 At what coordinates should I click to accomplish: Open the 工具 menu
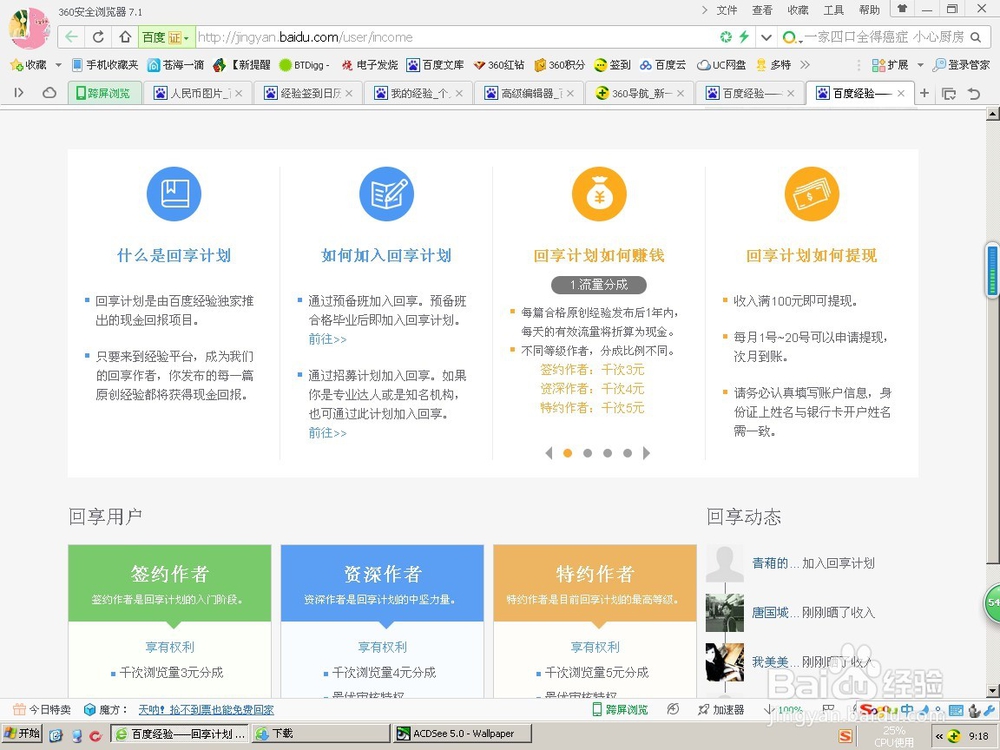[834, 10]
